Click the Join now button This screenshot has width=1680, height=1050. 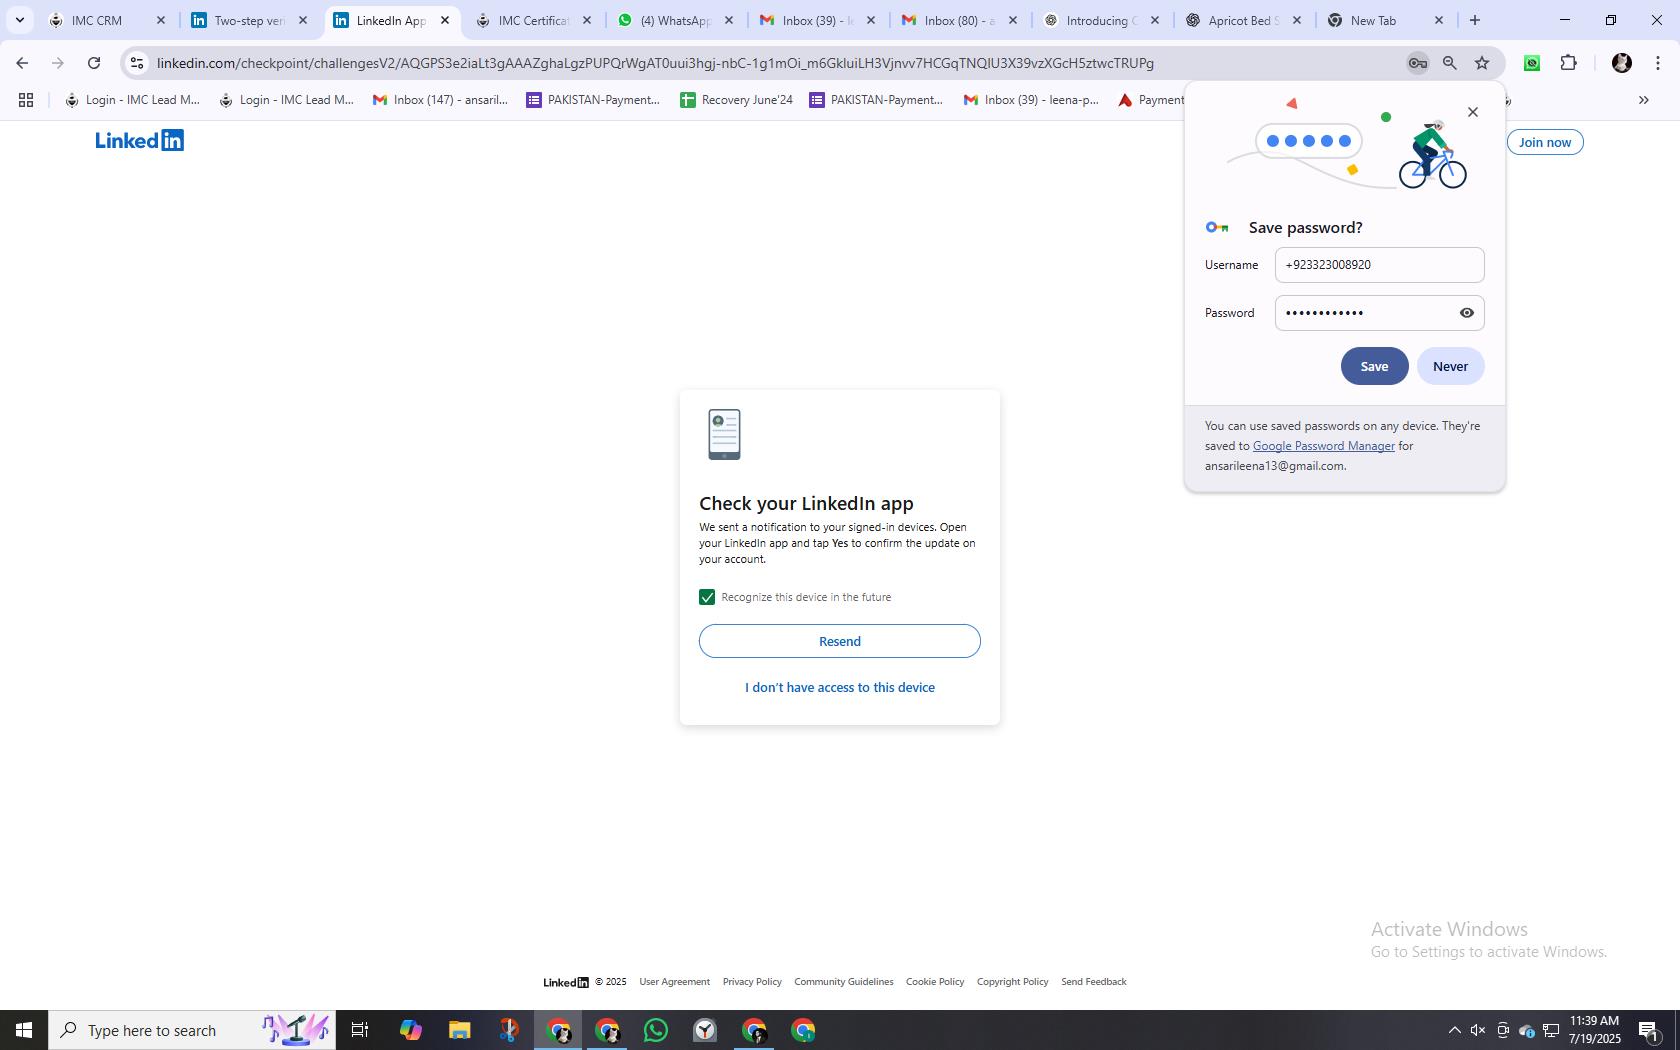(1544, 142)
